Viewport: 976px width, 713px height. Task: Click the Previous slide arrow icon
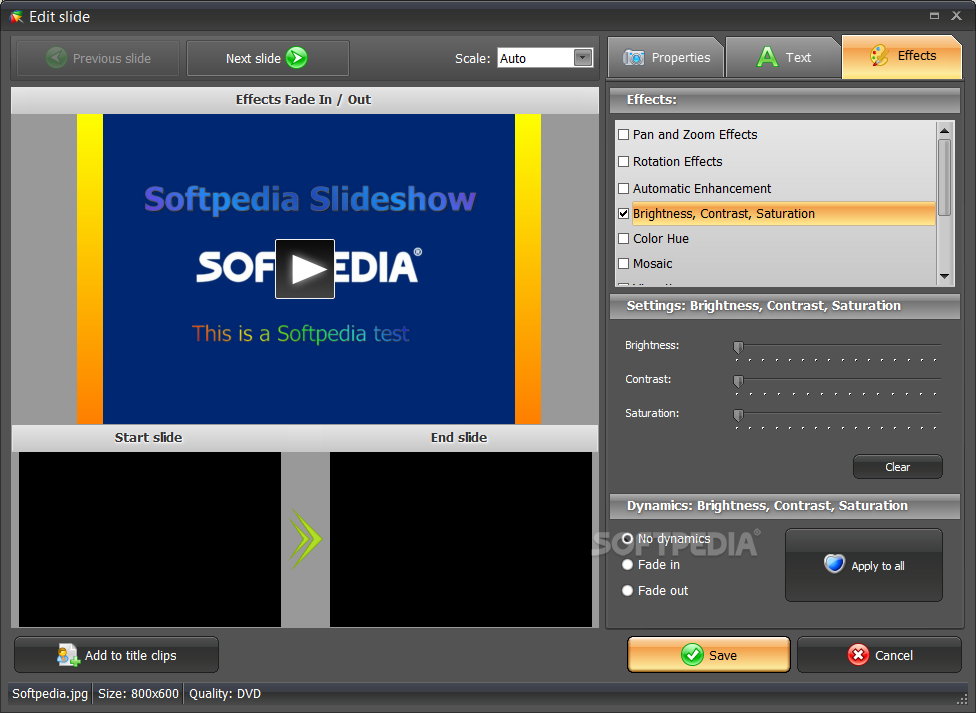pos(56,58)
